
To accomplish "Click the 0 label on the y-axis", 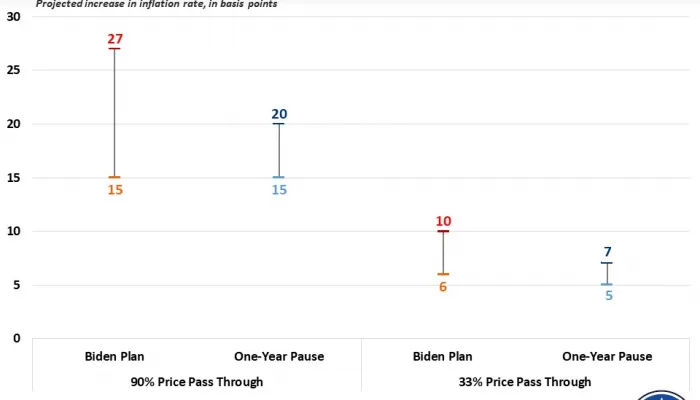I will click(17, 339).
